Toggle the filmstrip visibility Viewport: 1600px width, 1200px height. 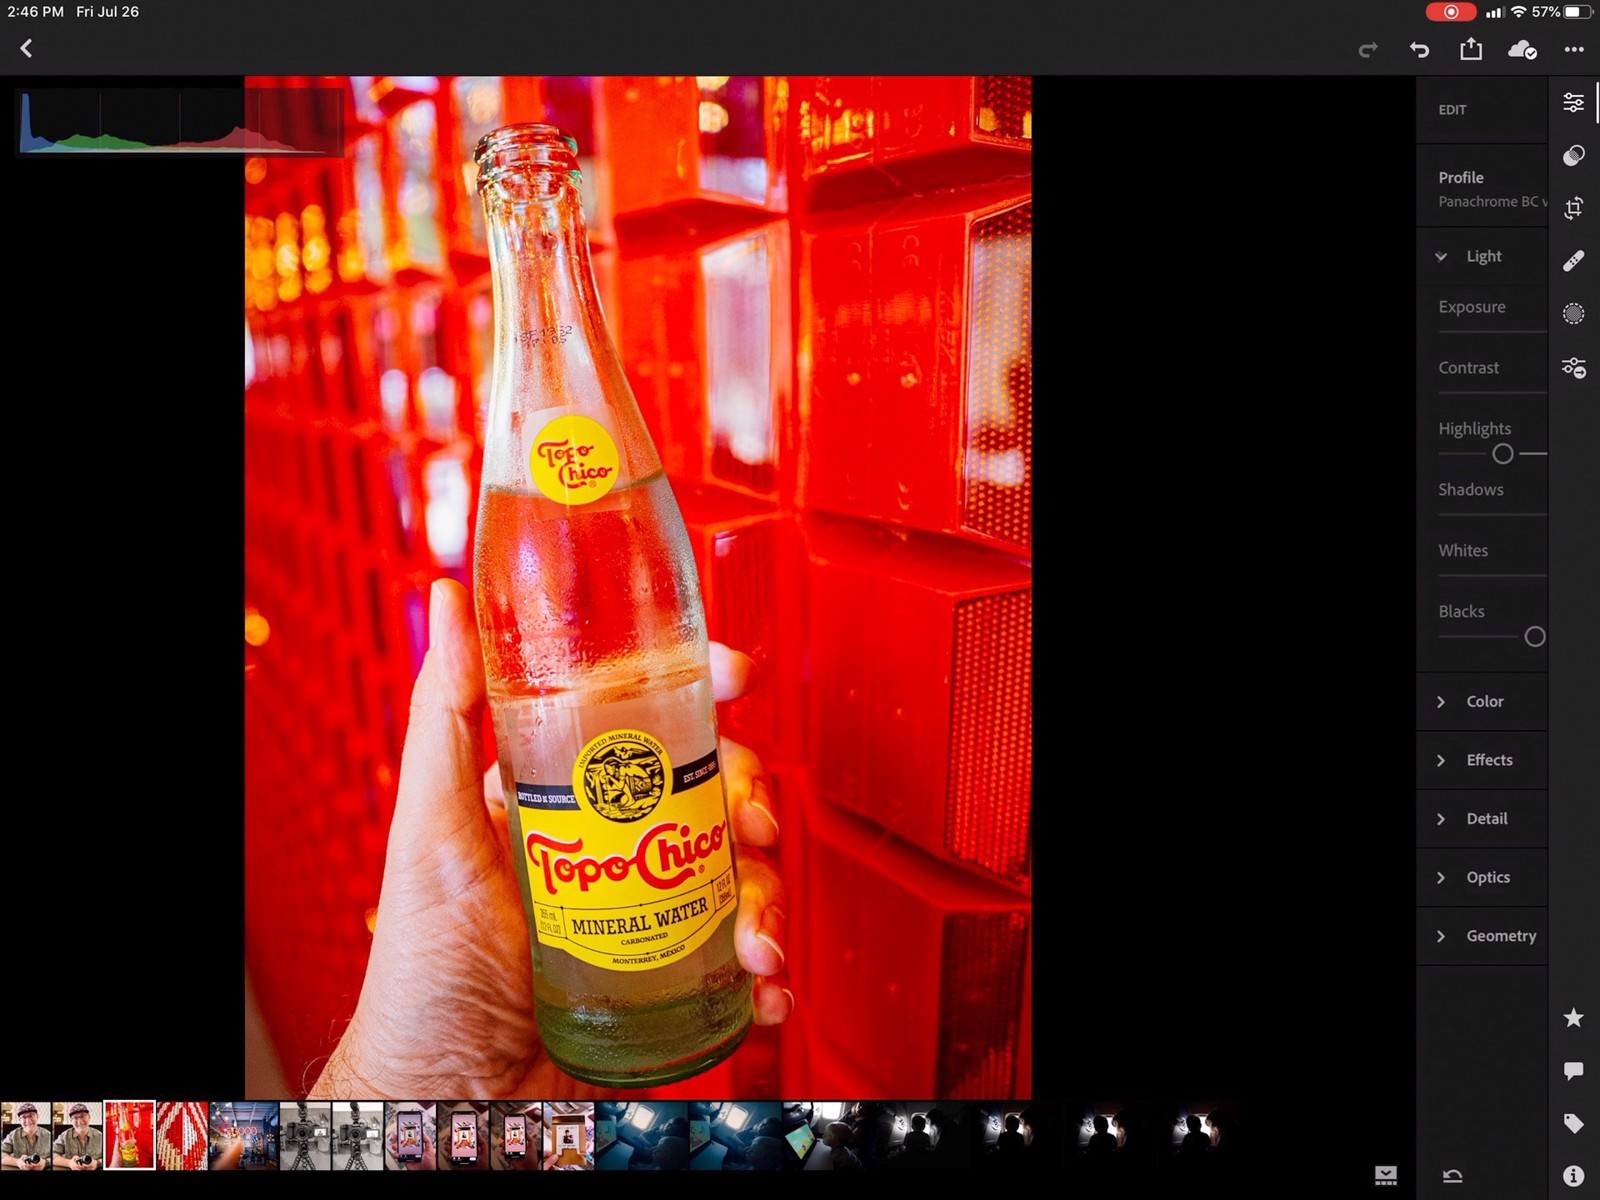(1386, 1176)
